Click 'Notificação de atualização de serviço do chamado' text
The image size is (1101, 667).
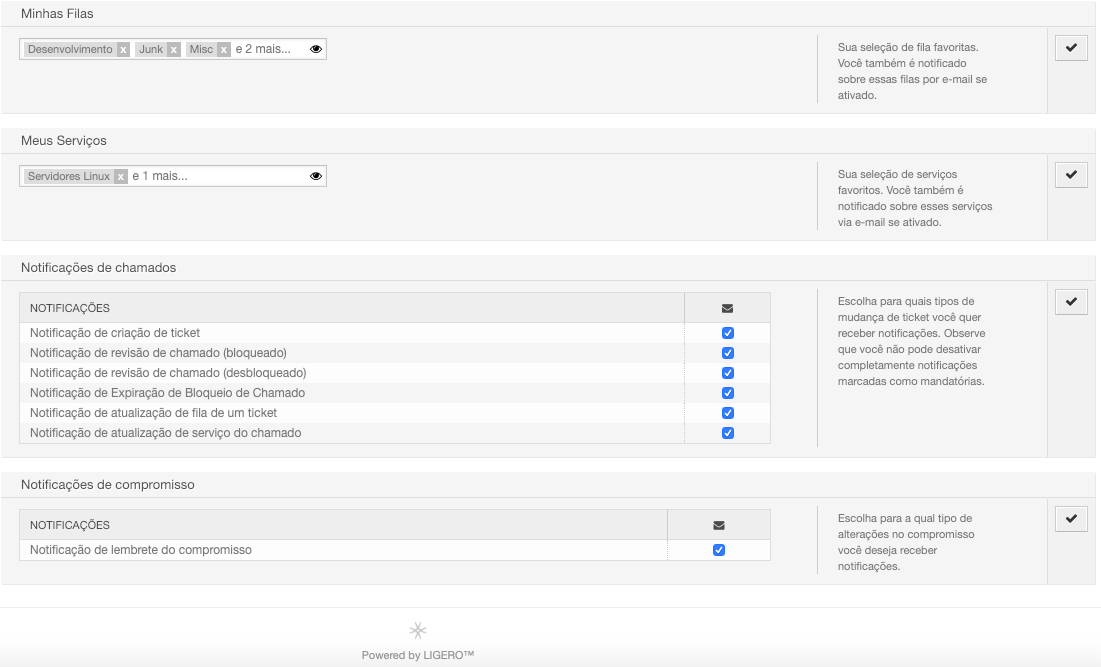coord(166,433)
